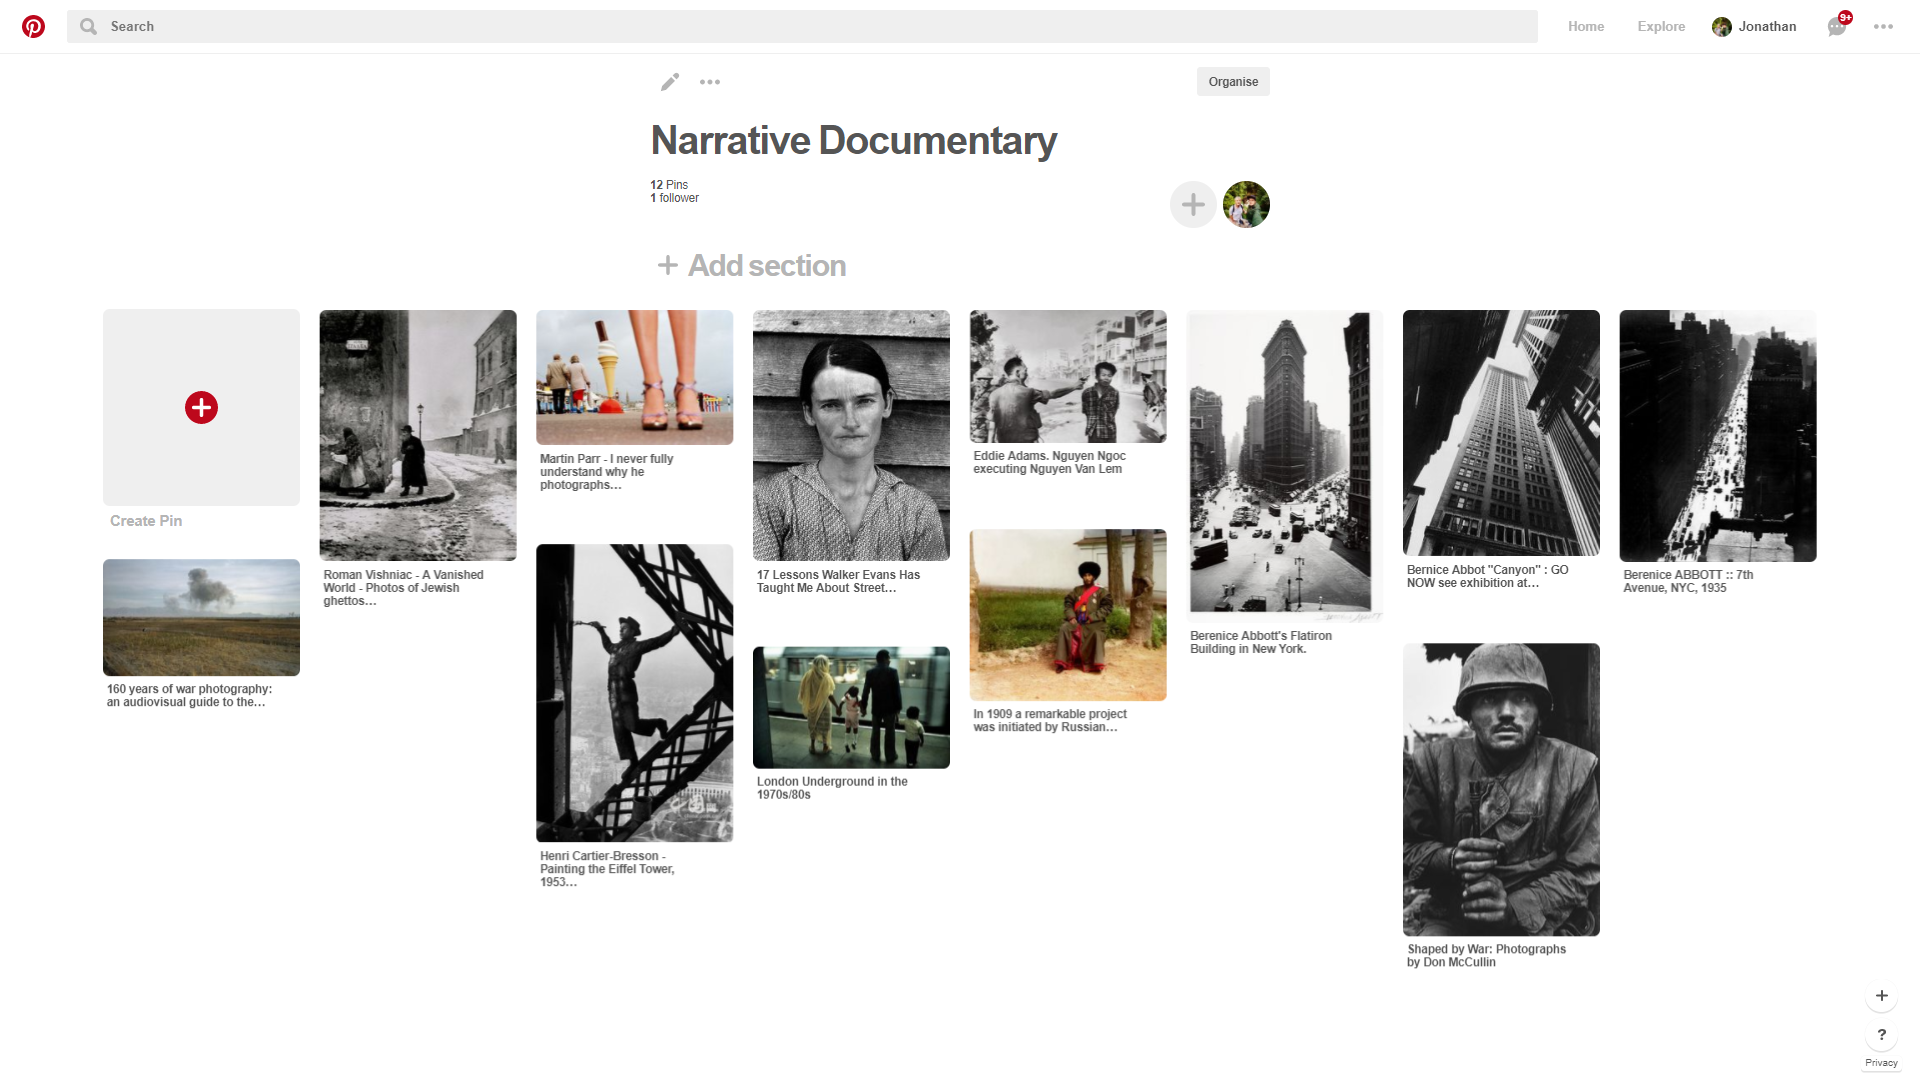Screen dimensions: 1920x1080
Task: Open the Martin Parr ice cream pin
Action: [635, 377]
